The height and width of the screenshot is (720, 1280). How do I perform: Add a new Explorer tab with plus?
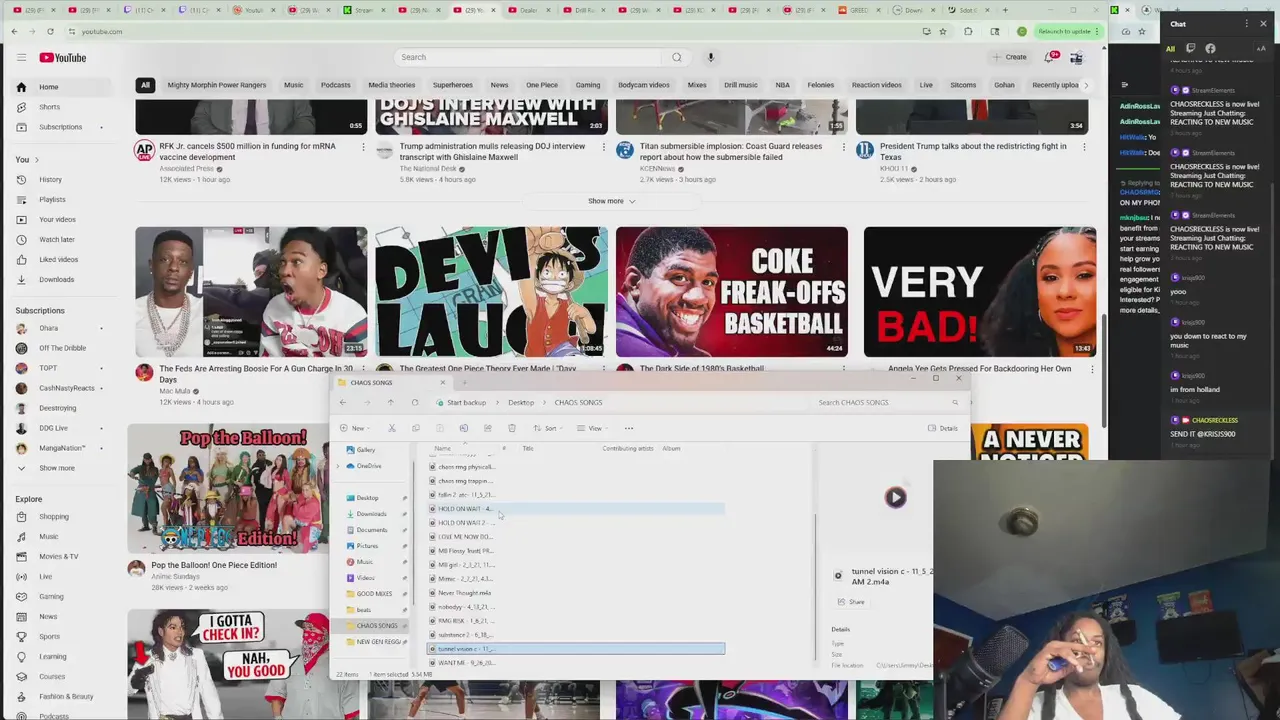(465, 382)
